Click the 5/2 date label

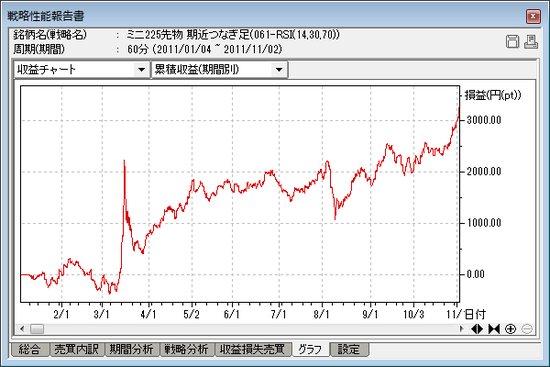coord(192,314)
